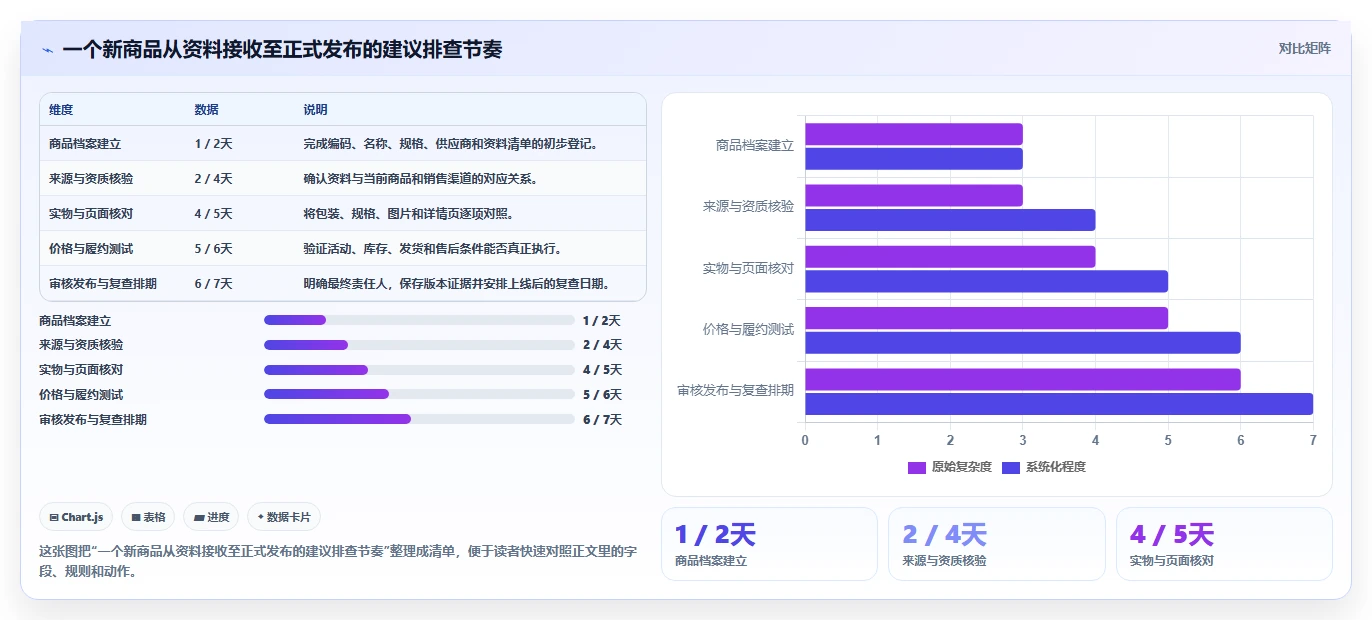
Task: Click the 数据 column header
Action: coord(207,110)
